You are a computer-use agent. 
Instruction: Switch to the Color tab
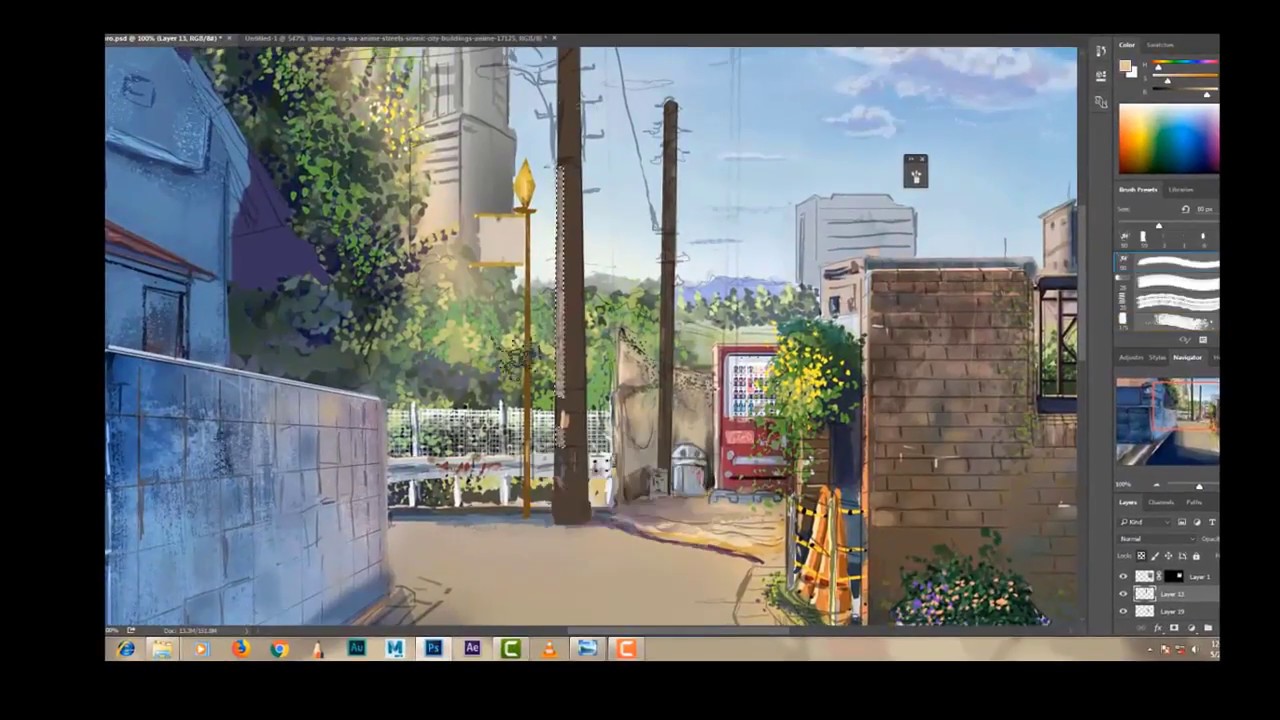point(1127,45)
